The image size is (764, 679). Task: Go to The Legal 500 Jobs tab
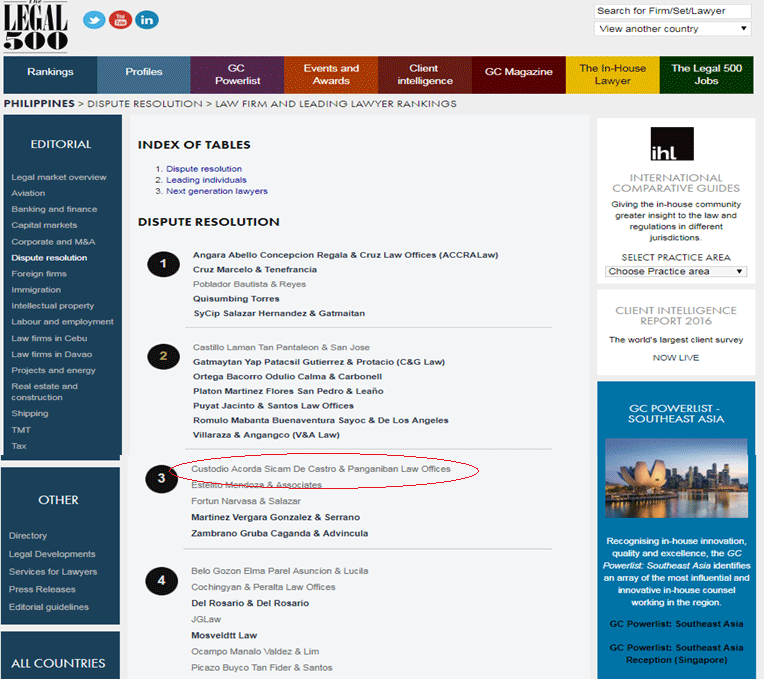(706, 74)
